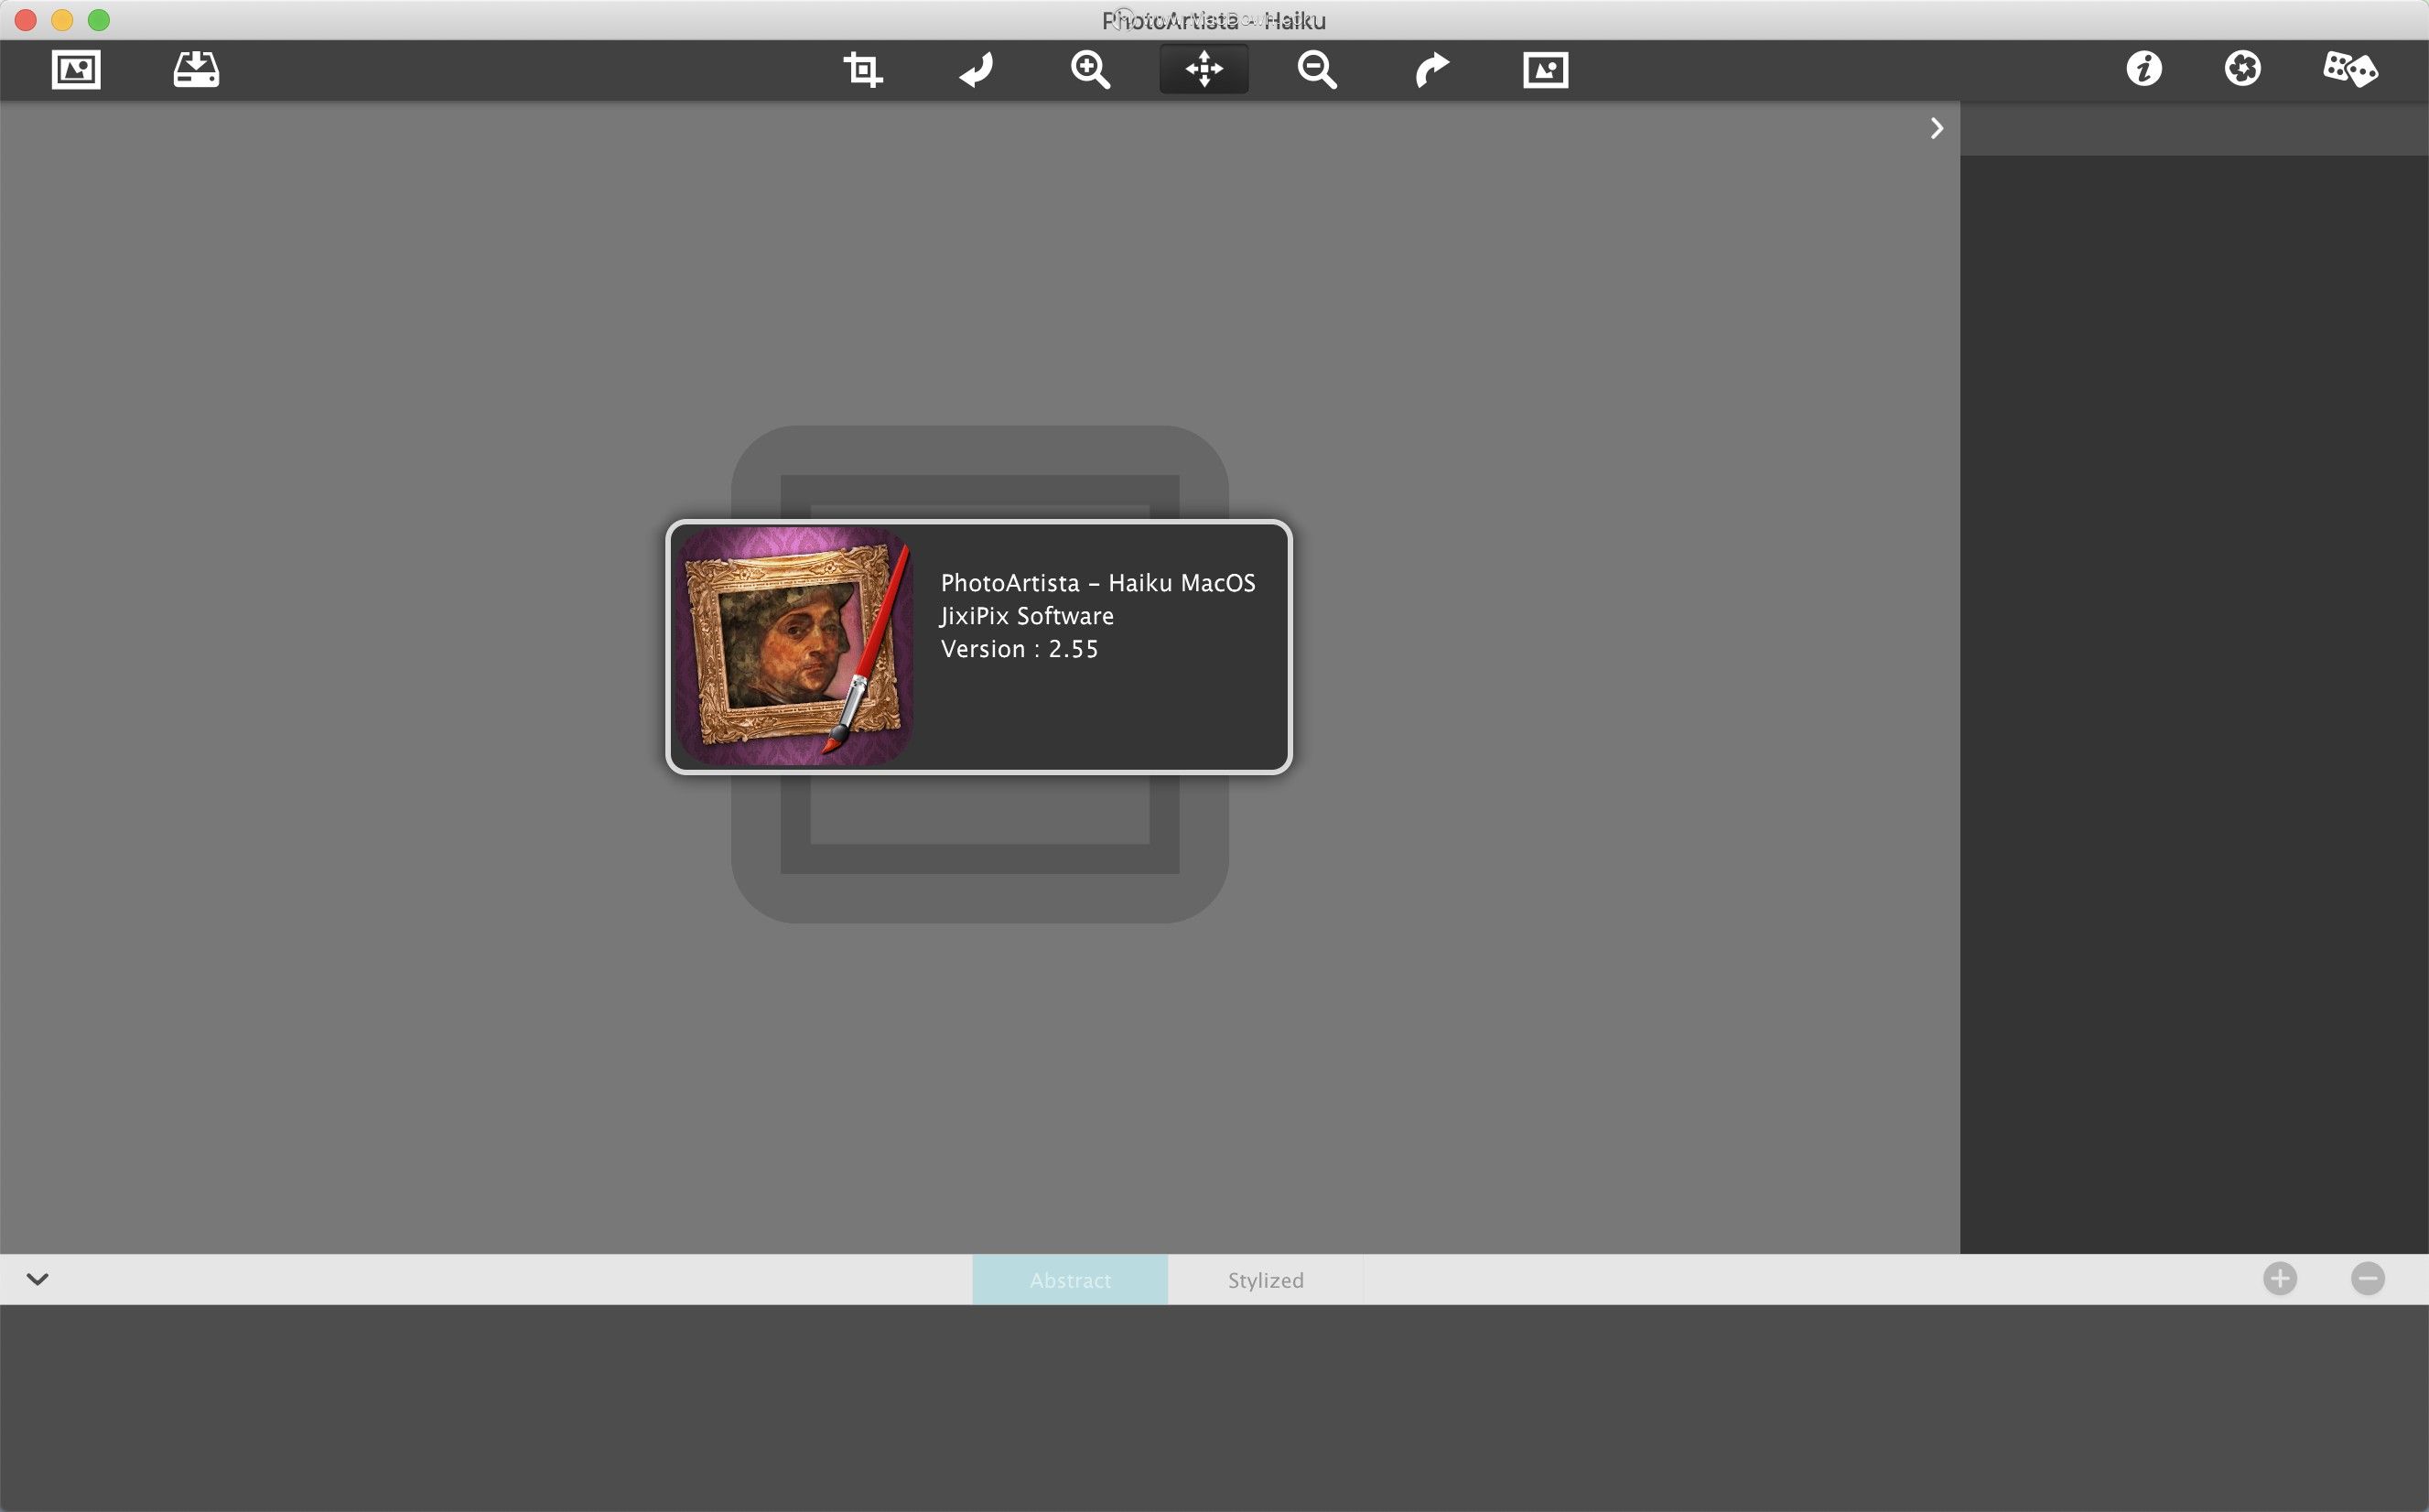Viewport: 2429px width, 1512px height.
Task: Select the Crop tool
Action: (862, 70)
